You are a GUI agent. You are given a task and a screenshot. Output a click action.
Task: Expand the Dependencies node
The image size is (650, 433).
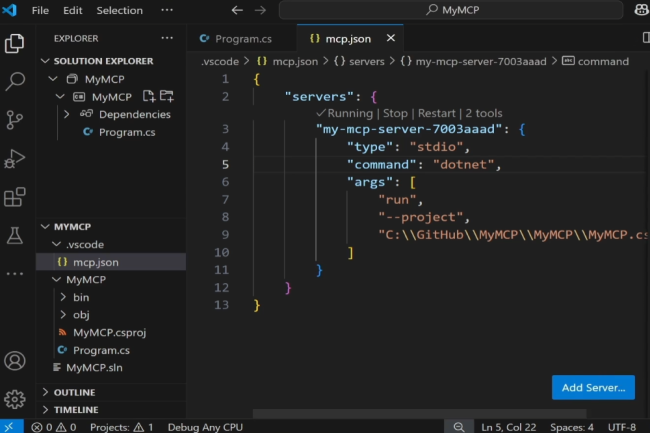coord(66,114)
